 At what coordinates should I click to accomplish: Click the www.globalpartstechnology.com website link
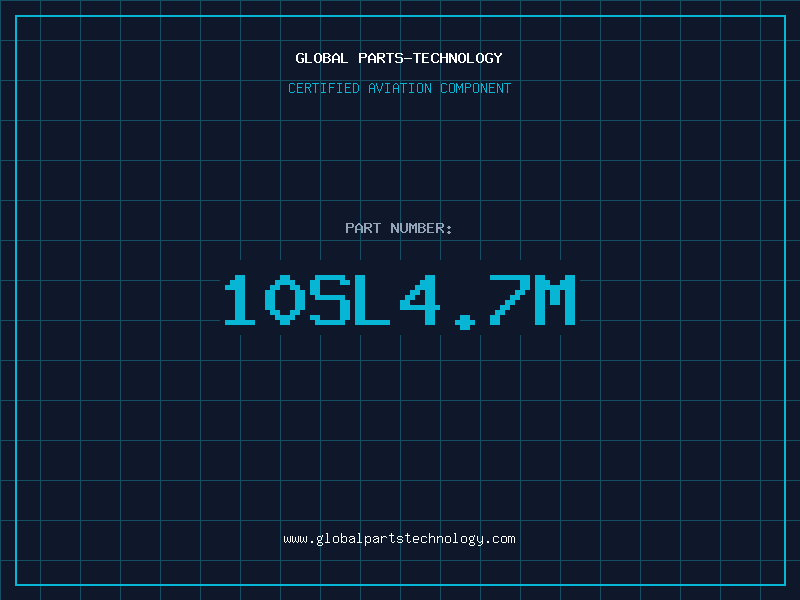399,539
